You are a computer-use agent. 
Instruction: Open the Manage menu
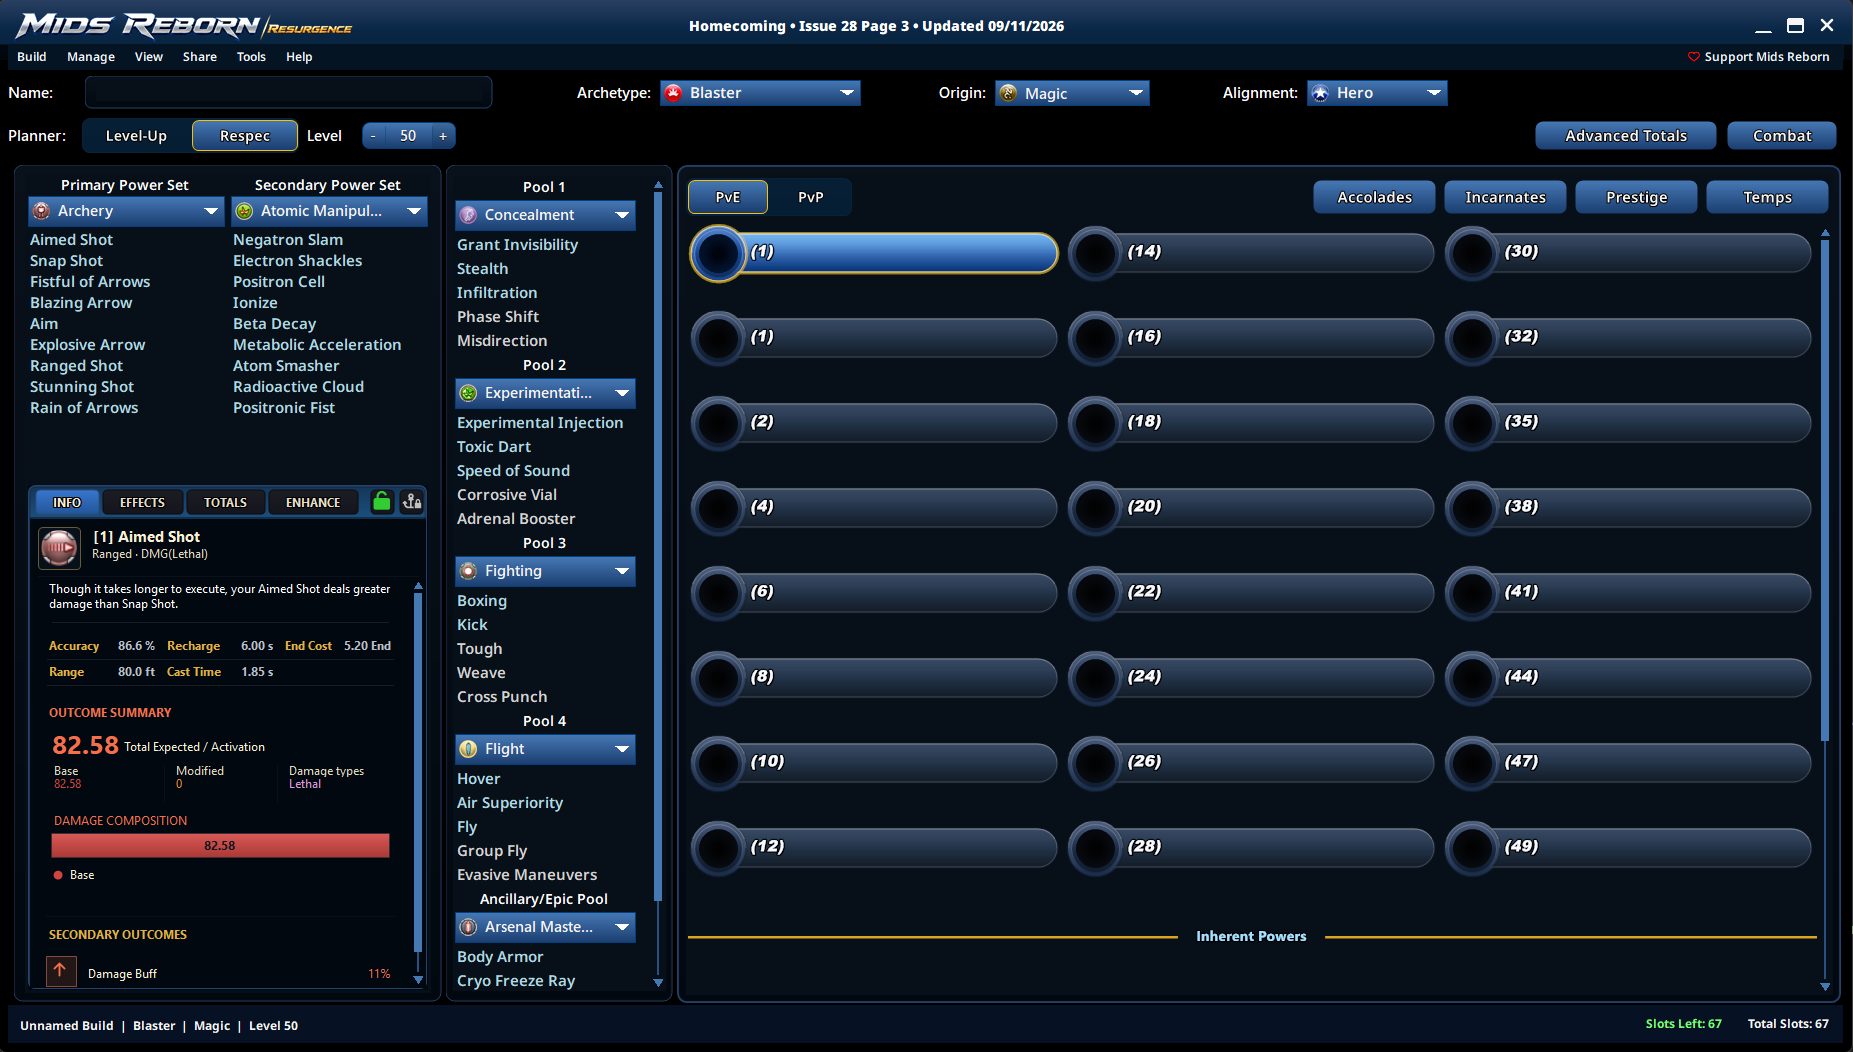point(91,57)
